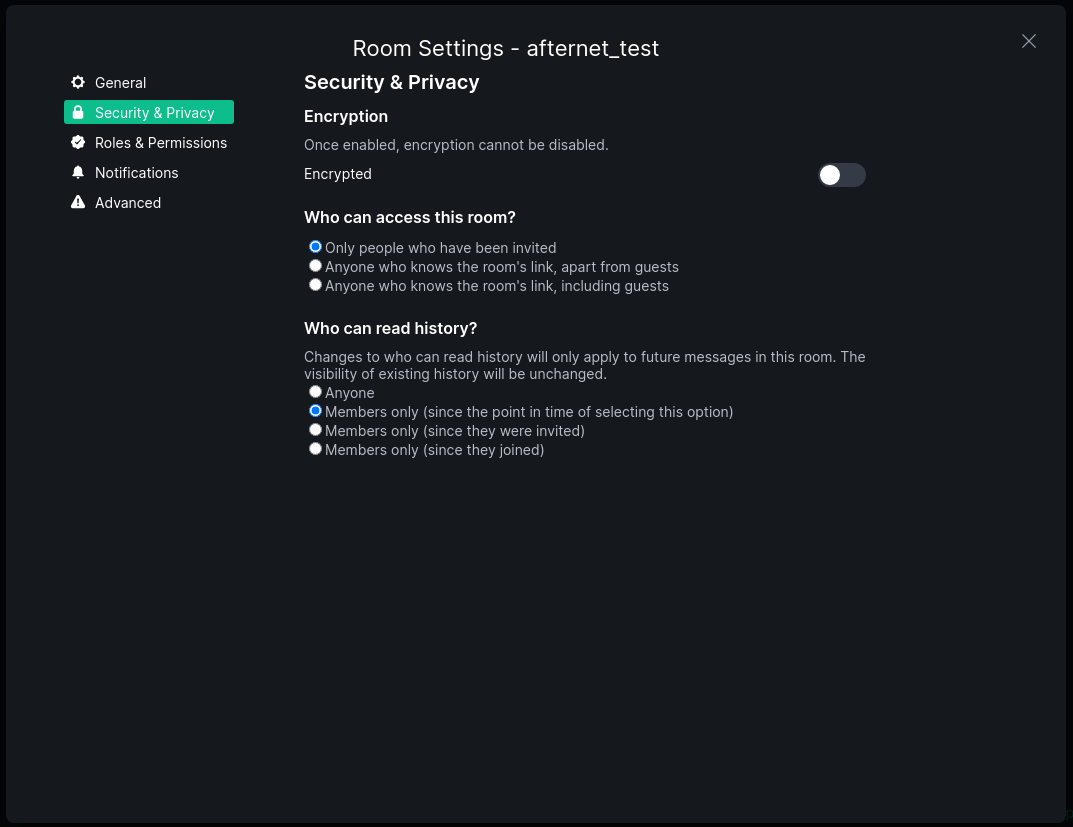Close the Room Settings dialog
Screen dimensions: 1073x827
[1028, 41]
